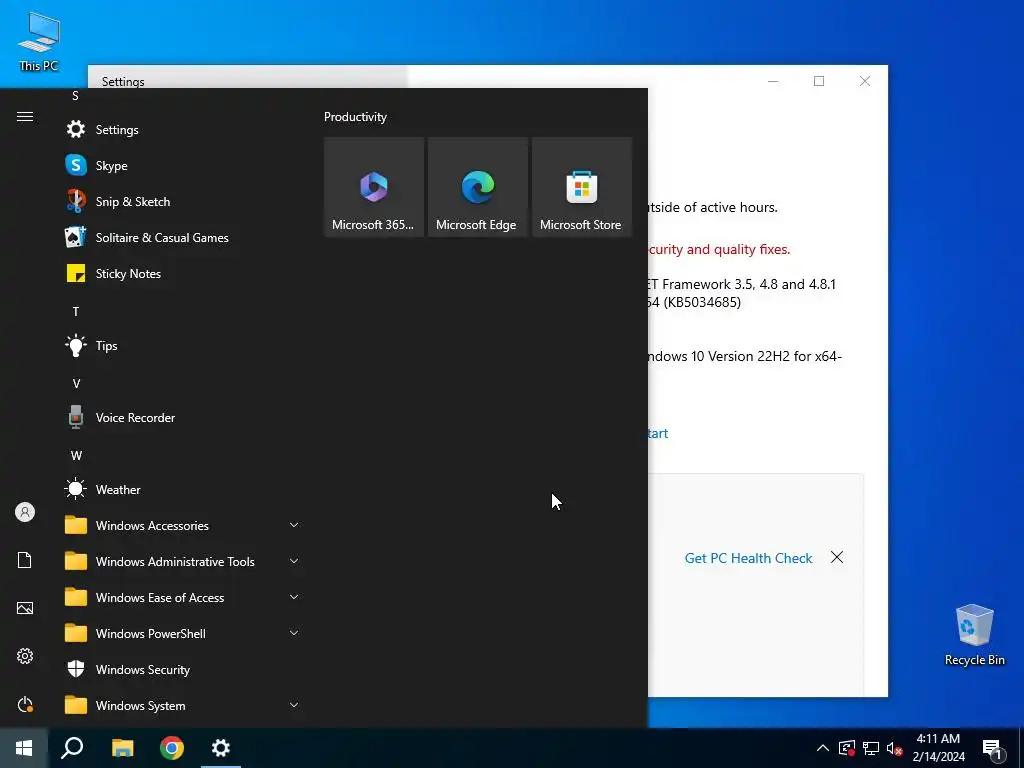Click the partially visible restart link in Settings

click(x=658, y=433)
